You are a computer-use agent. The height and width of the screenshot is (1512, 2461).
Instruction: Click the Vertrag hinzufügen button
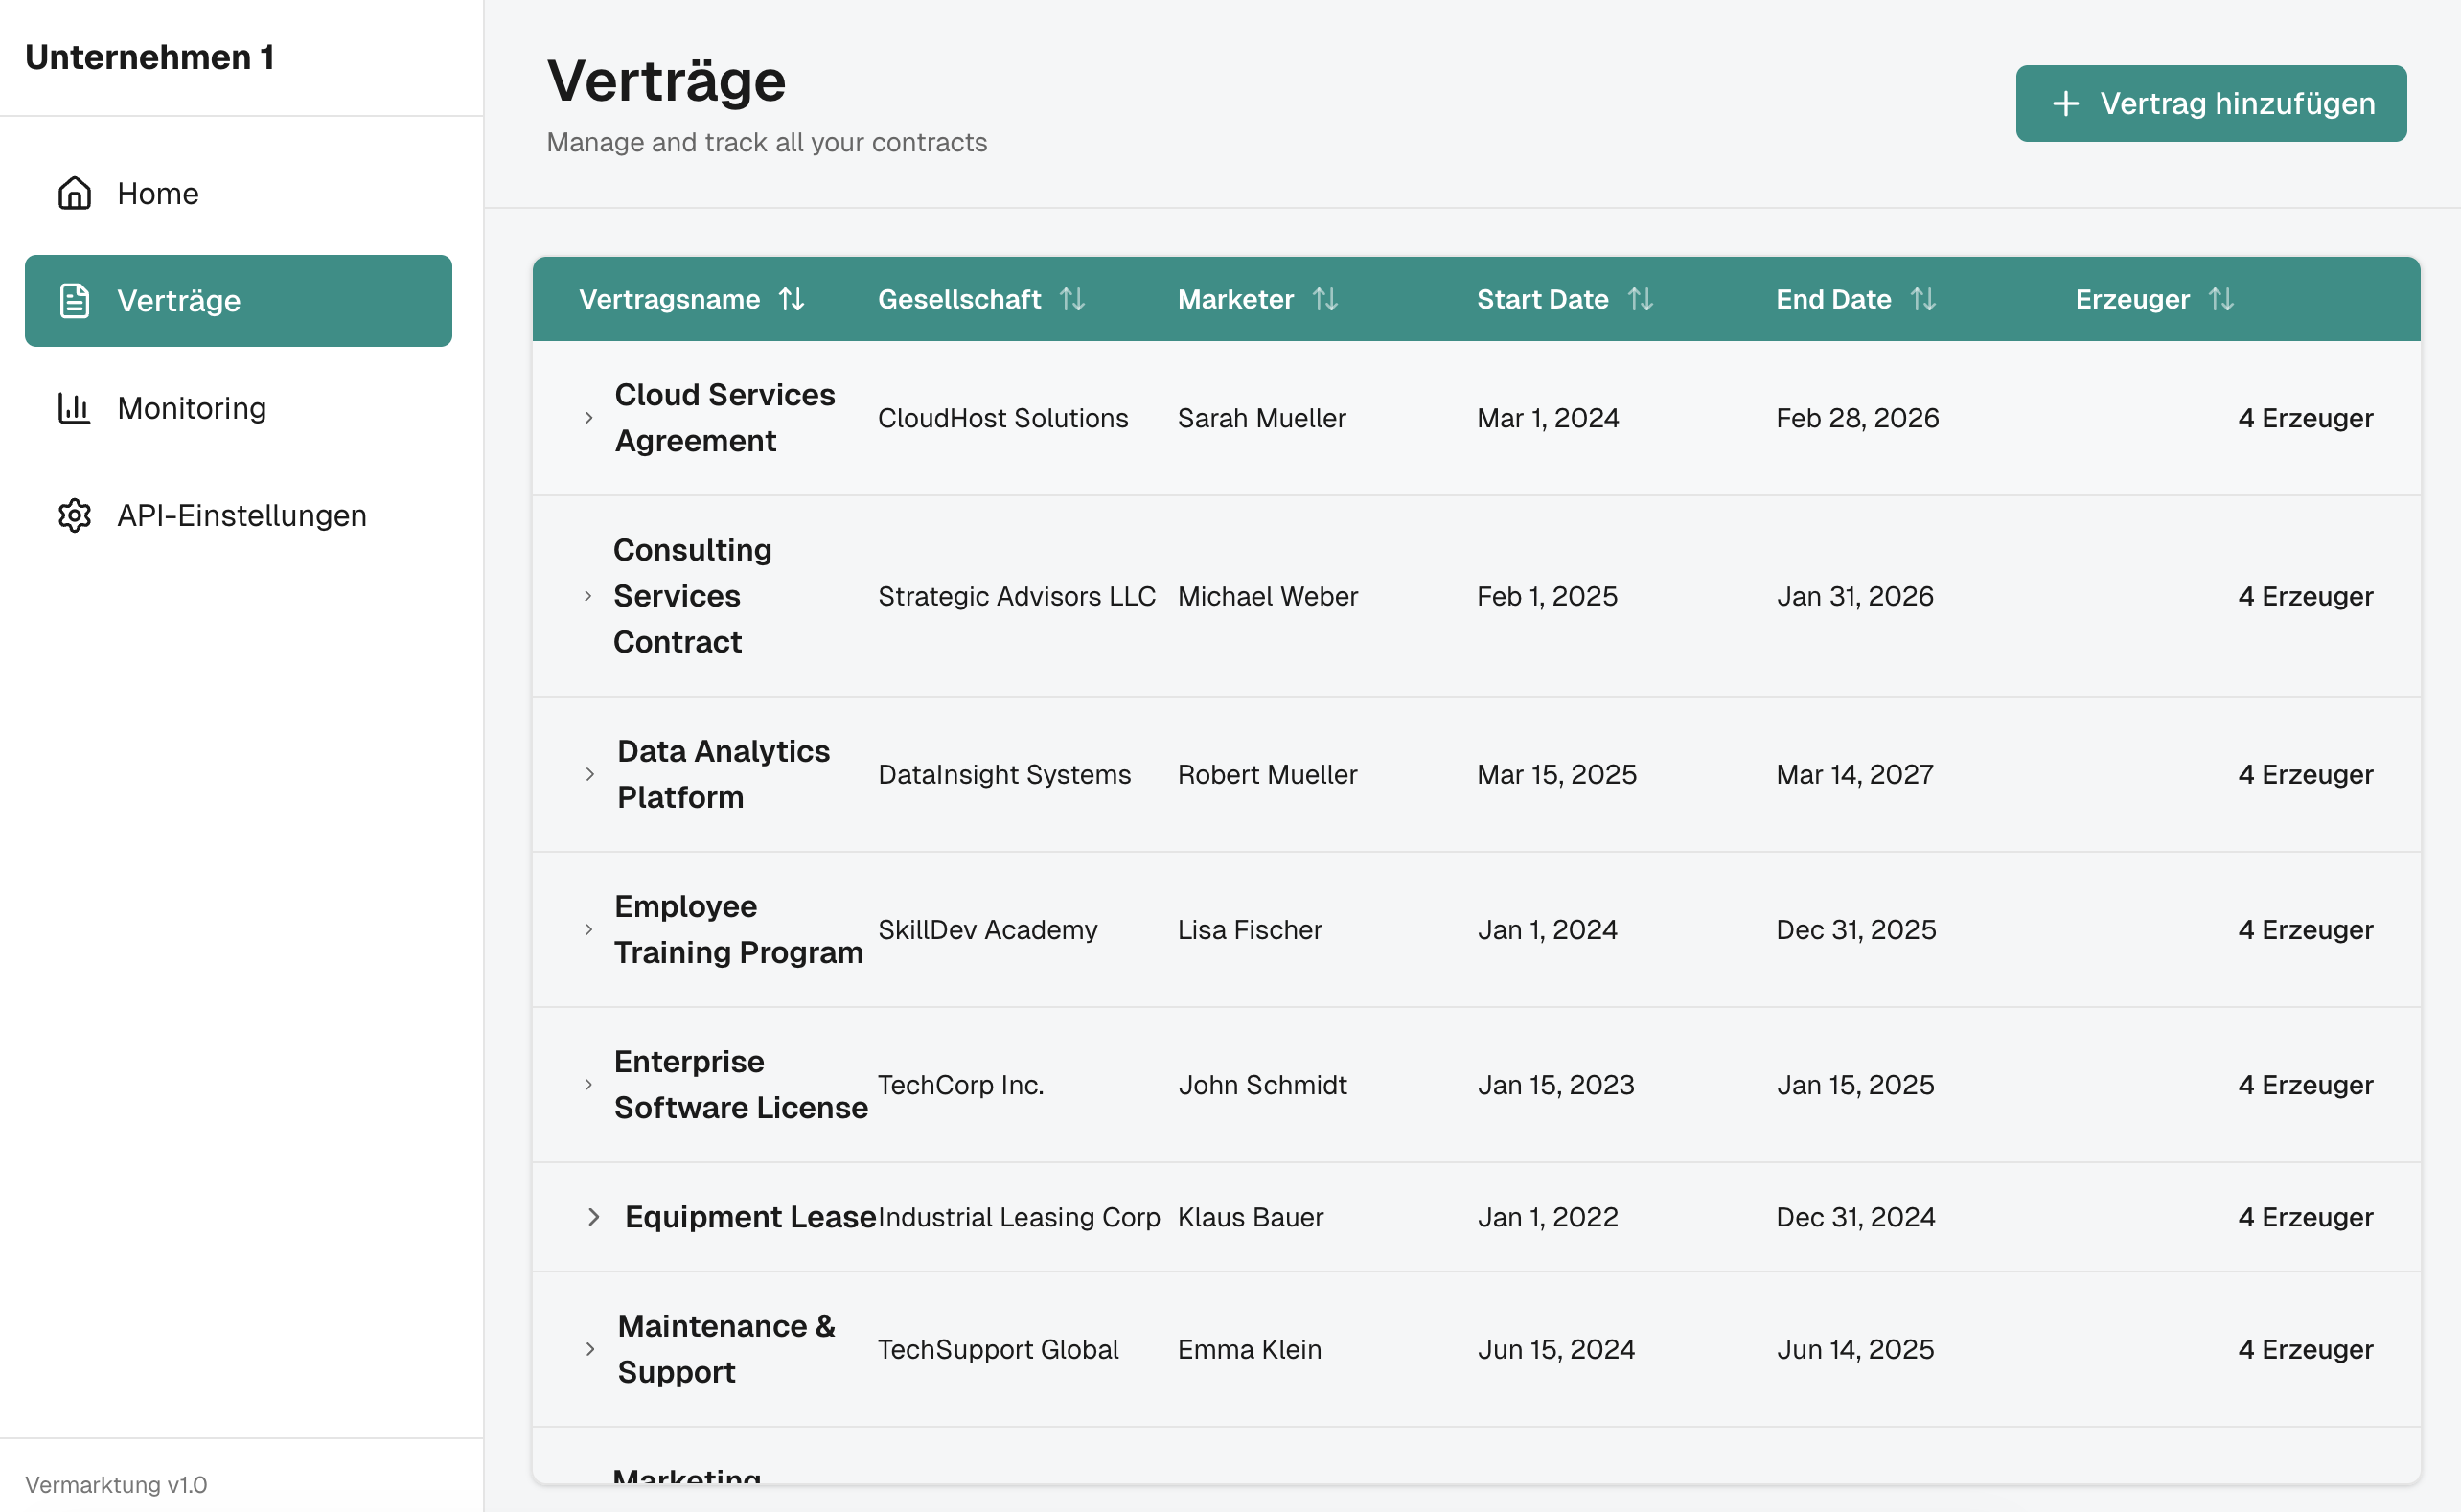click(2211, 103)
